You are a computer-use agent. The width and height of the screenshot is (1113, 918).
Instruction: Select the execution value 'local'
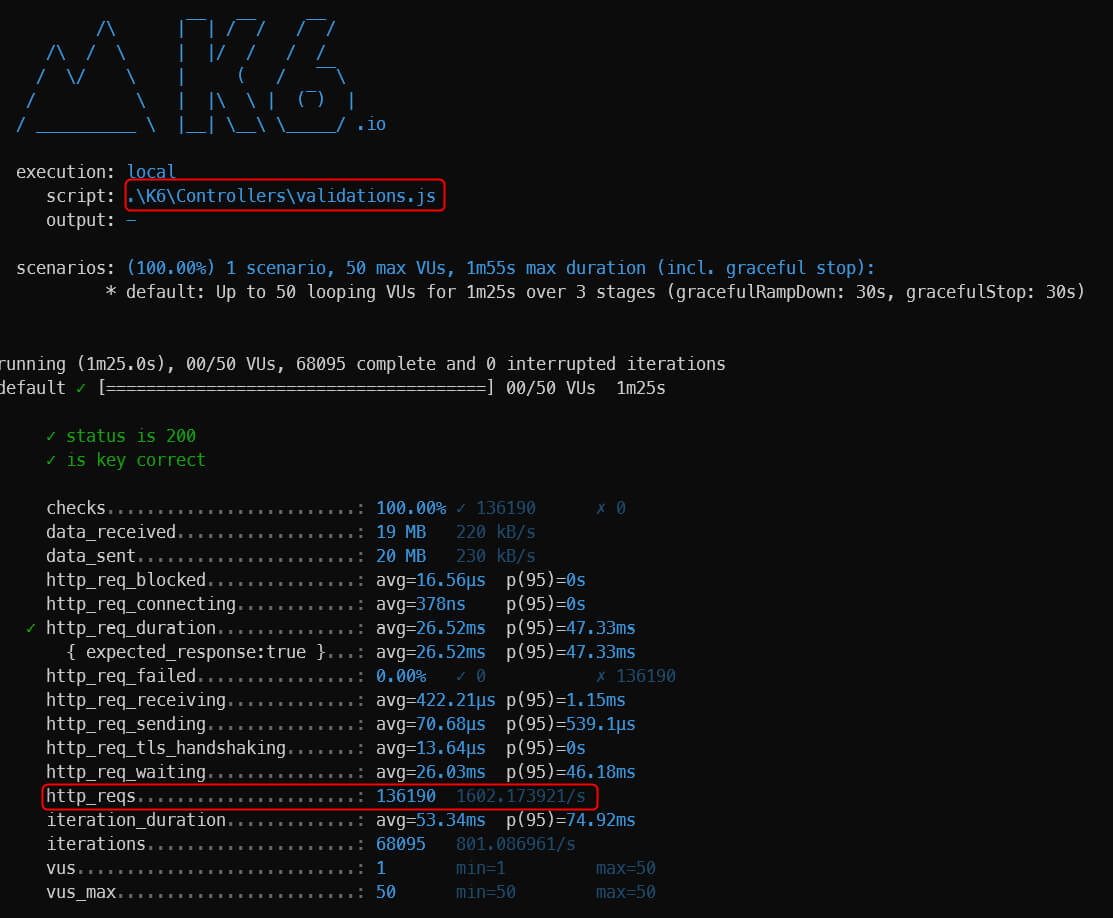[151, 172]
